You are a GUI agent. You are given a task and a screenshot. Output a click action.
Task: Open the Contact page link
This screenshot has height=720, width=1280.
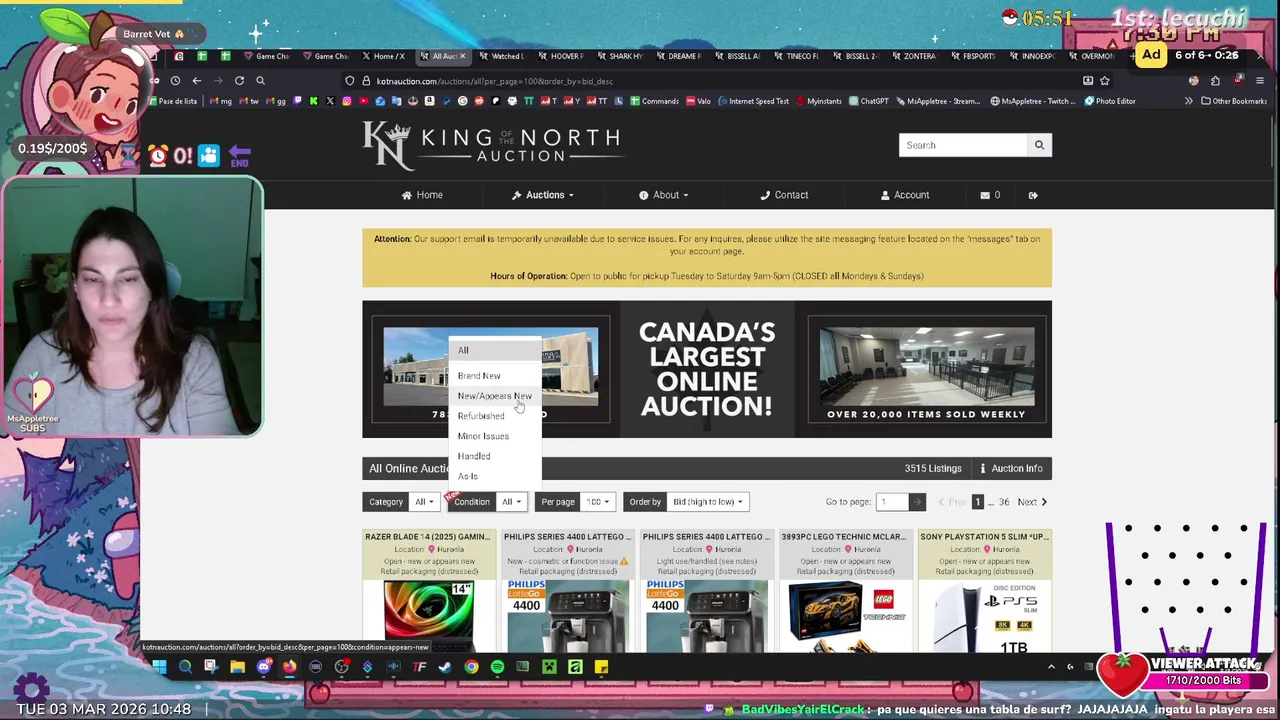pyautogui.click(x=784, y=195)
